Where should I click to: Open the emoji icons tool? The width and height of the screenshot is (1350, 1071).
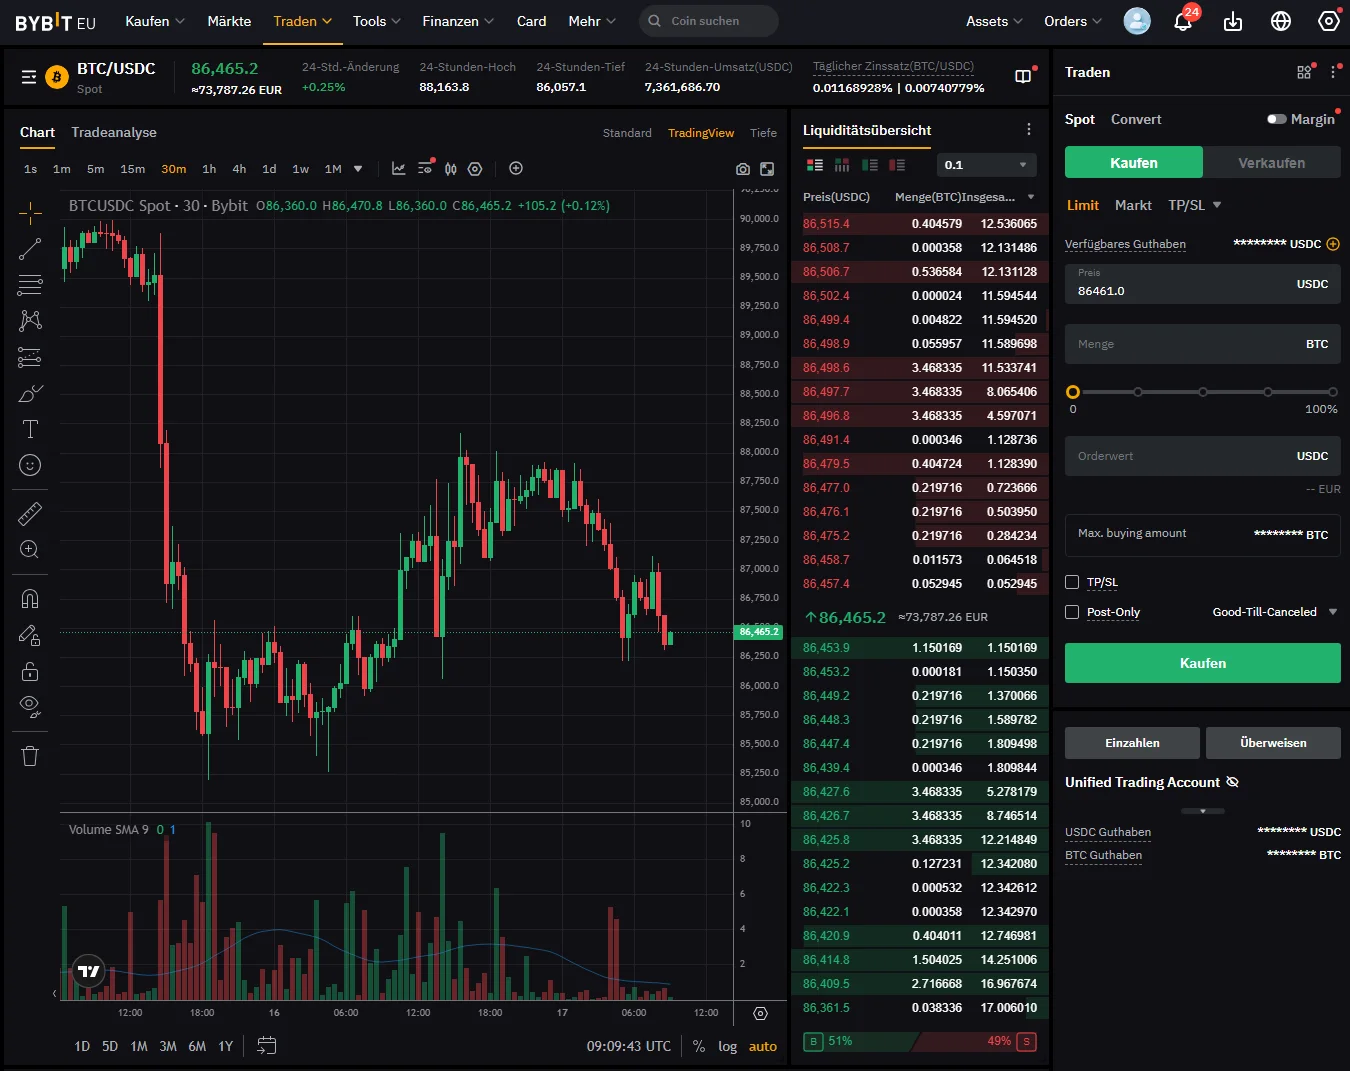pyautogui.click(x=30, y=465)
